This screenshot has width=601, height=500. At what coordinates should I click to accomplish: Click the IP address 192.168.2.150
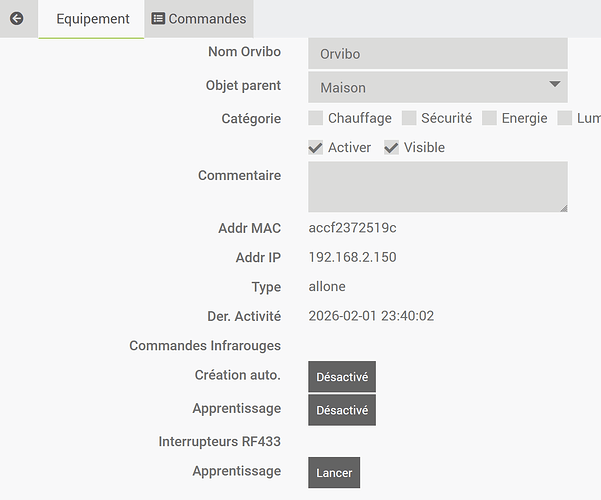click(x=352, y=257)
